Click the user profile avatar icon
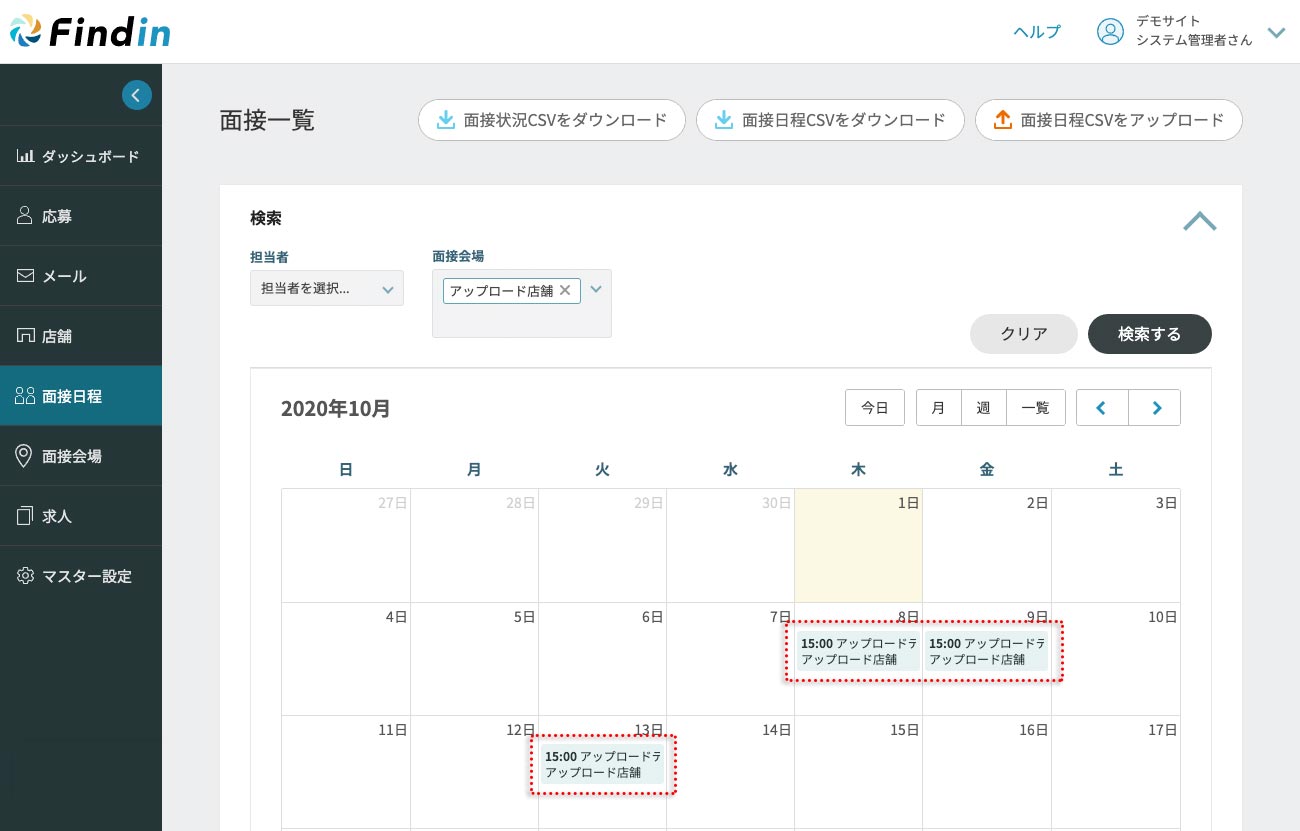The width and height of the screenshot is (1300, 831). (1110, 32)
